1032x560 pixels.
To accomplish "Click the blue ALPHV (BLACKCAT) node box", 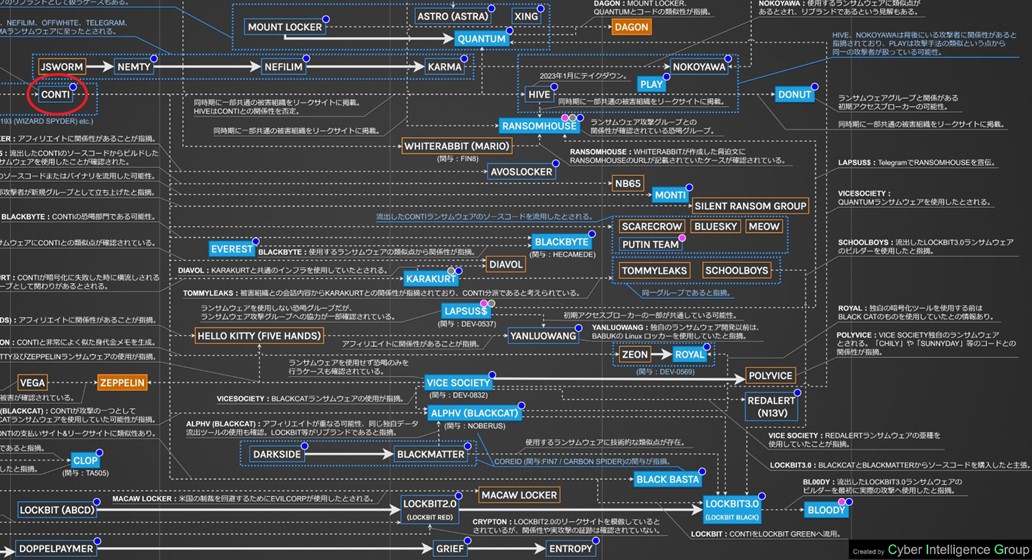I will point(474,413).
